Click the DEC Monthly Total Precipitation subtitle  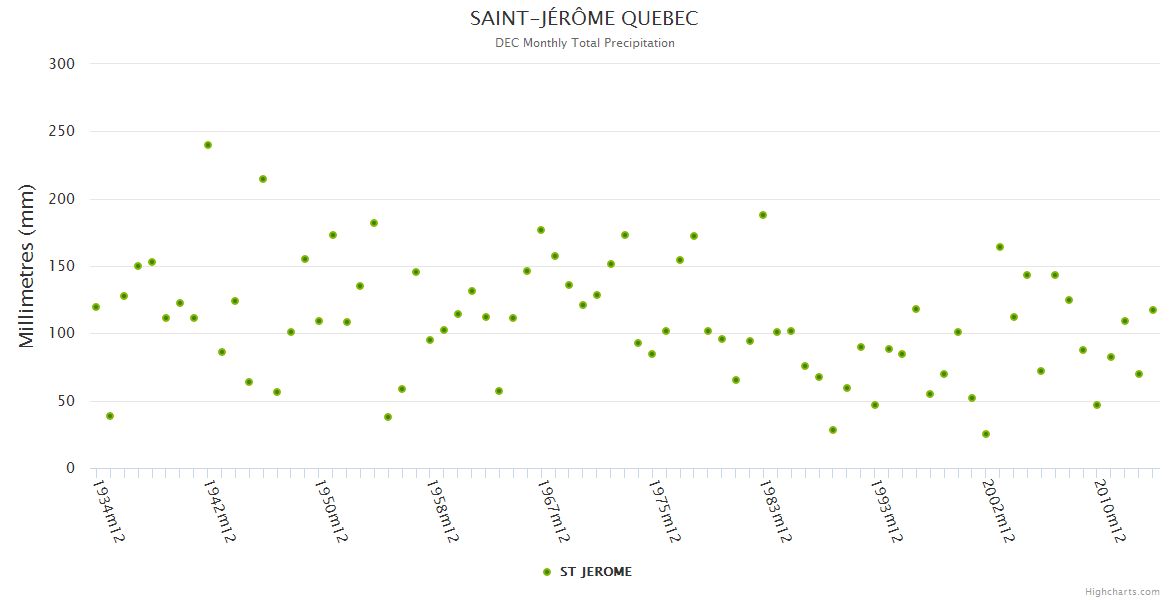tap(584, 43)
